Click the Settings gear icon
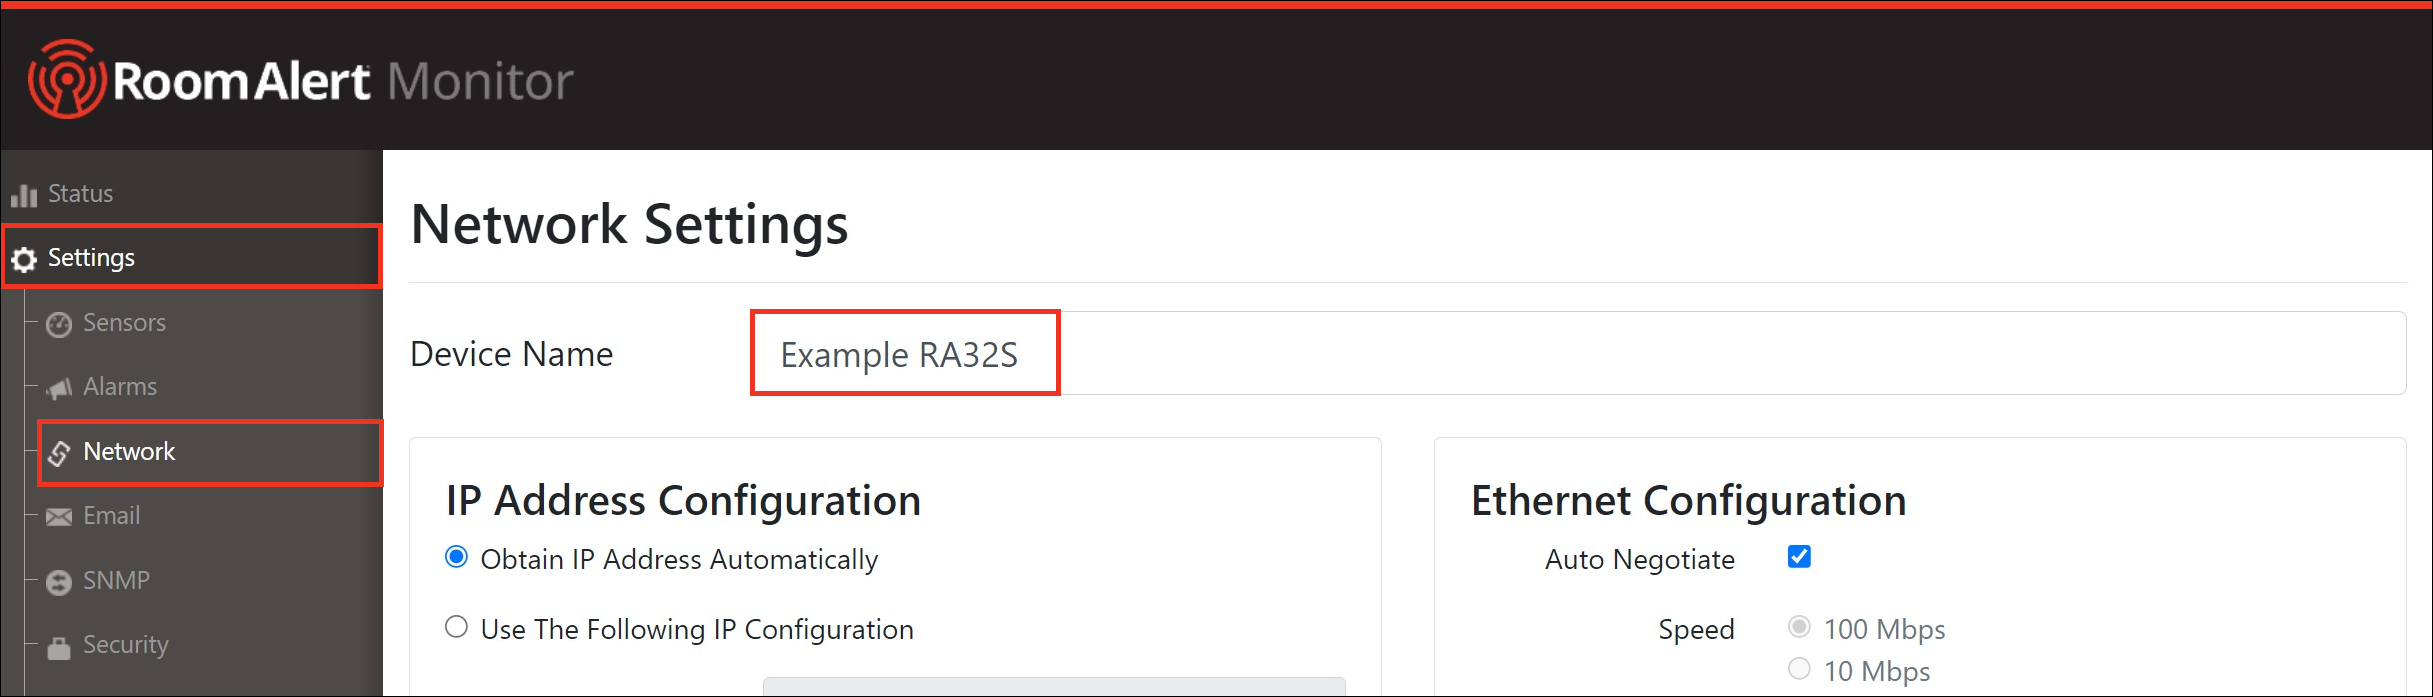This screenshot has width=2433, height=697. tap(24, 259)
